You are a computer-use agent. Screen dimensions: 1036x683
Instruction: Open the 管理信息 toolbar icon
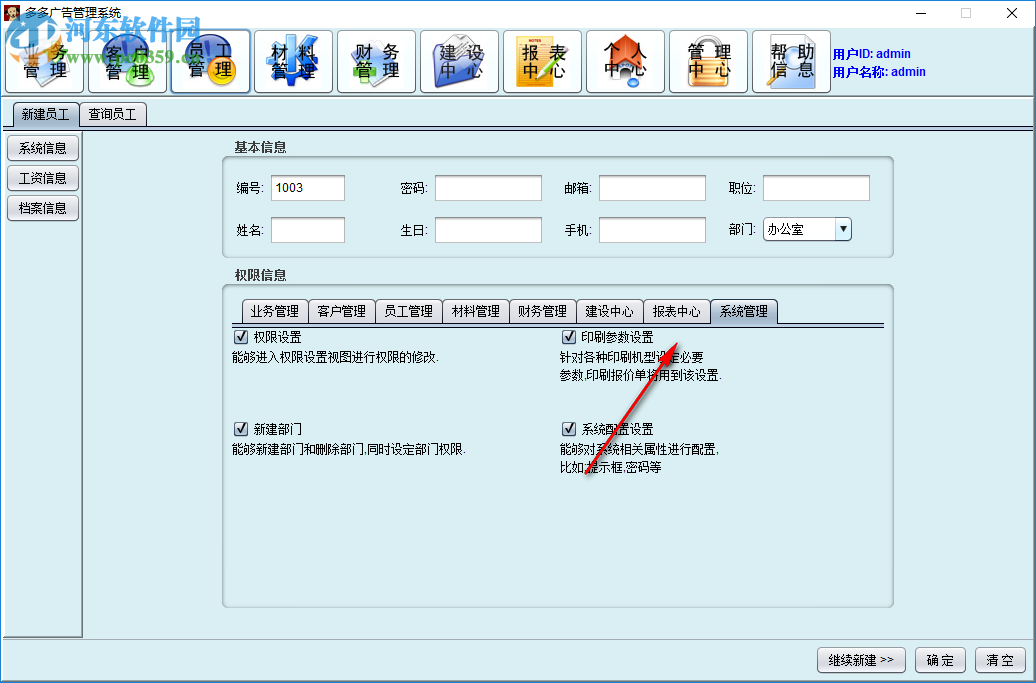[x=708, y=61]
